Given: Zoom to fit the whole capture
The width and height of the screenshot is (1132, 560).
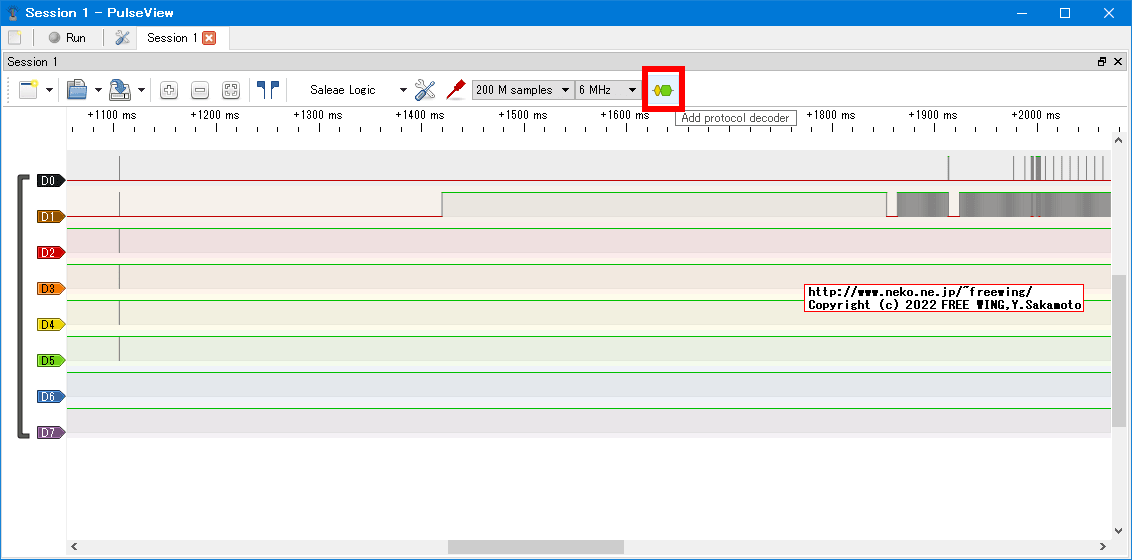Looking at the screenshot, I should pyautogui.click(x=230, y=90).
